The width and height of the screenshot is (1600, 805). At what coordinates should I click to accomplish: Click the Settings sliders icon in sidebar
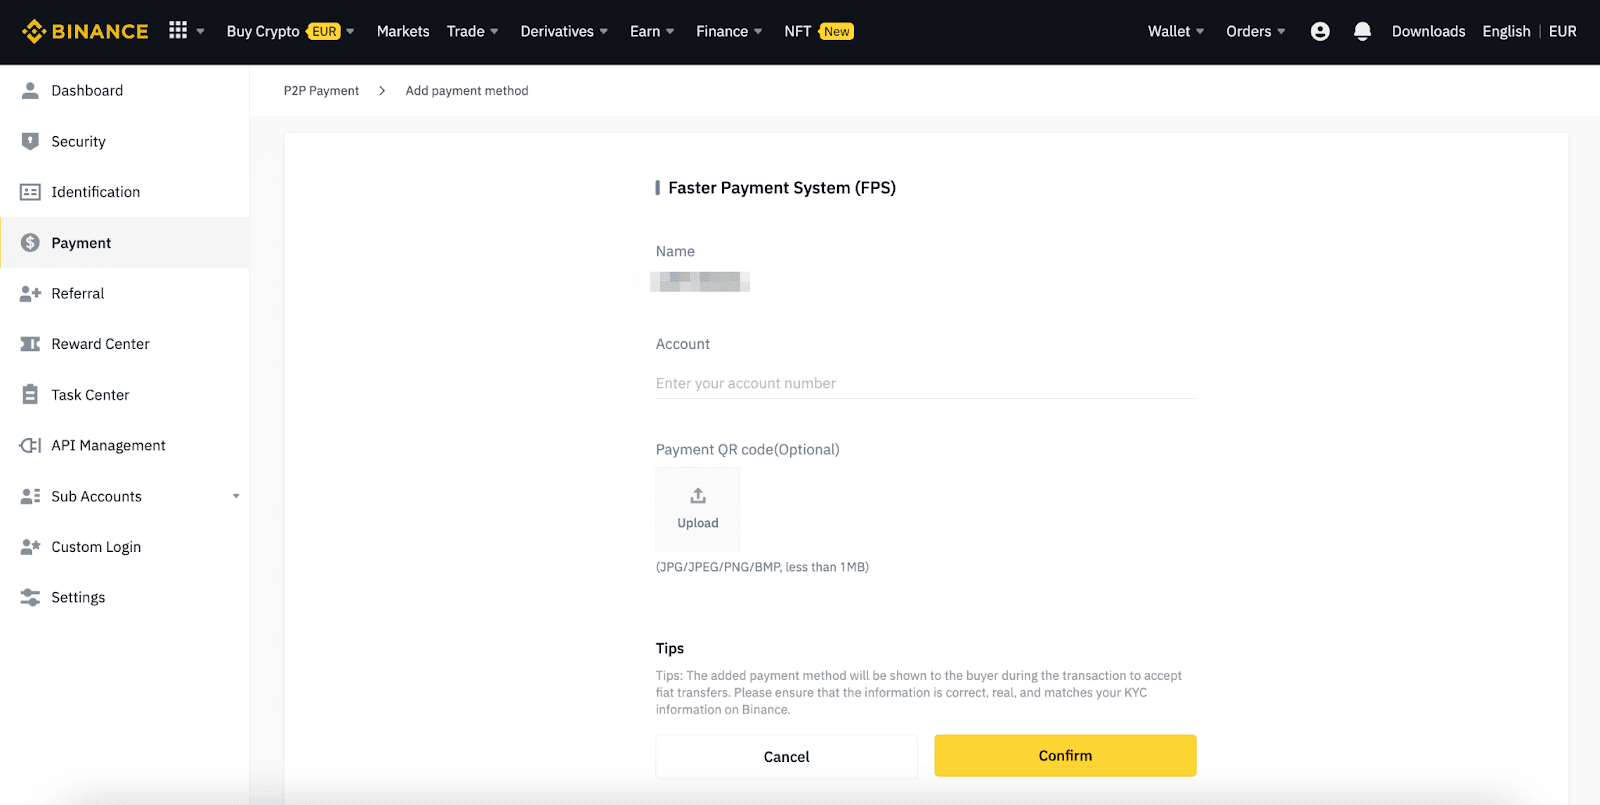(30, 598)
